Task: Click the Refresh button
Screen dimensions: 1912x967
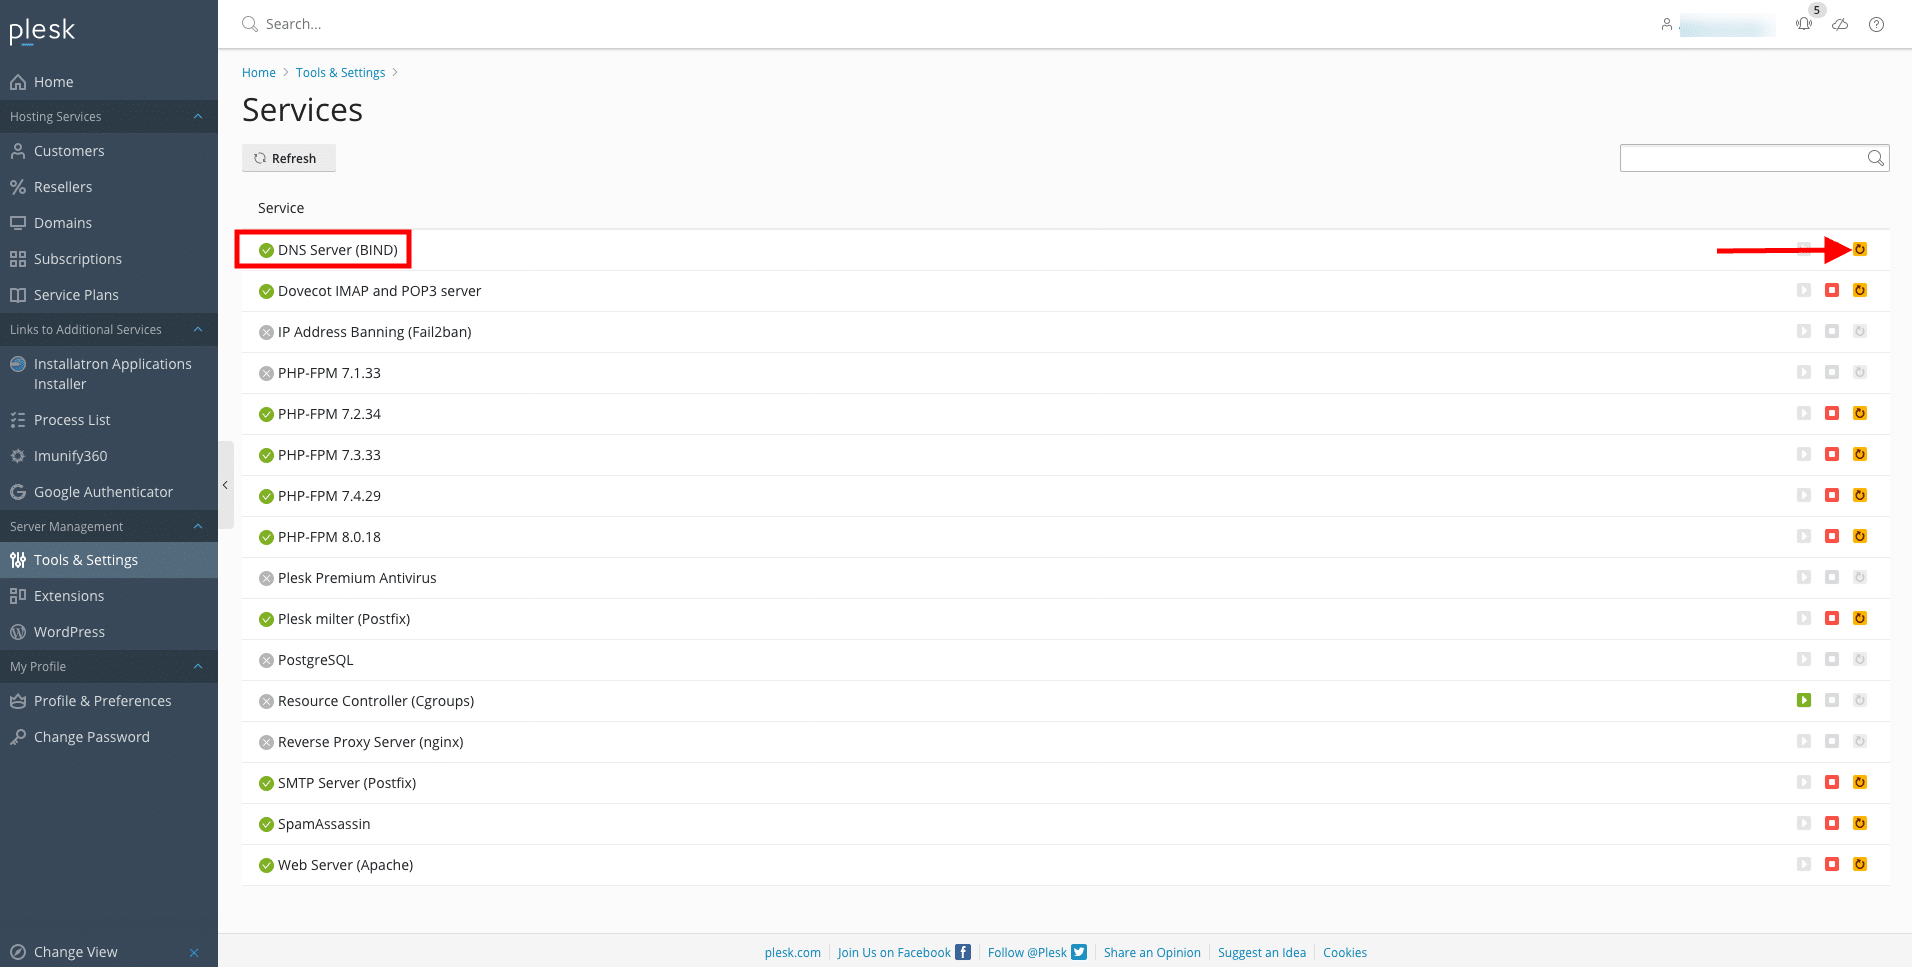Action: click(289, 158)
